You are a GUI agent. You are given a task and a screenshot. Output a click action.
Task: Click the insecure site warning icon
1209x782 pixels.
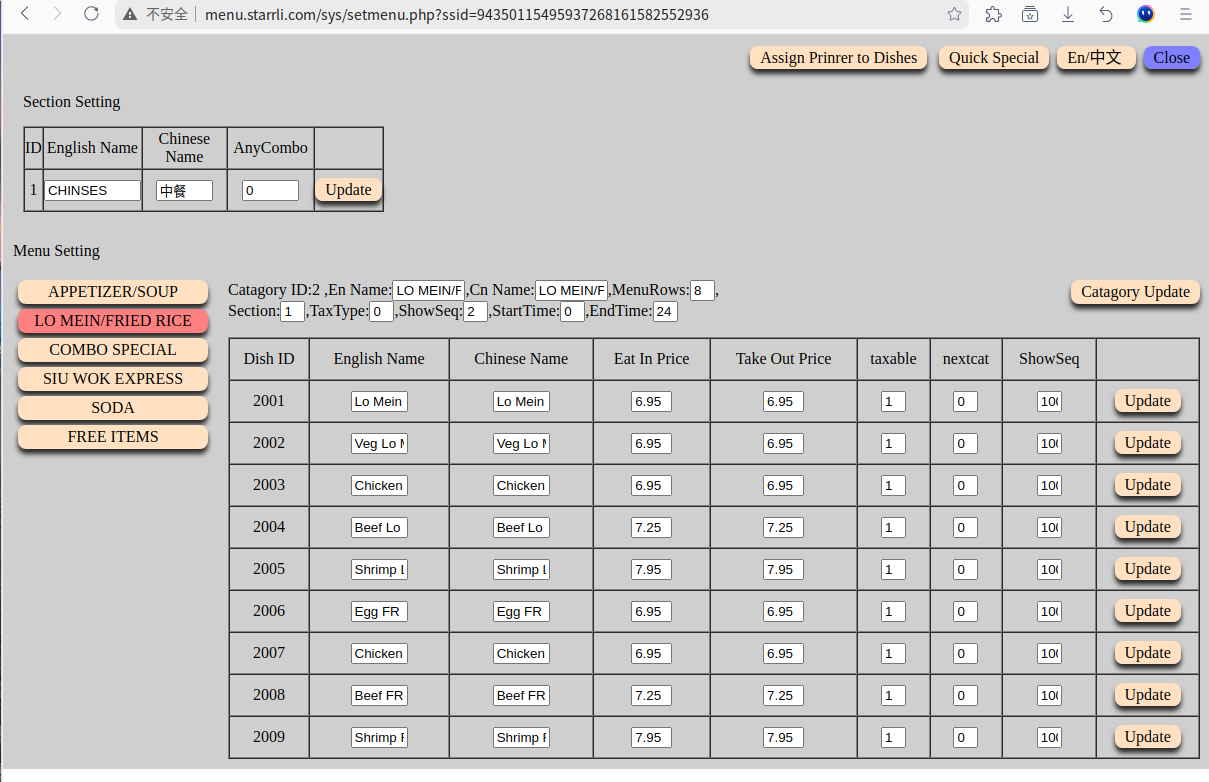(x=131, y=14)
